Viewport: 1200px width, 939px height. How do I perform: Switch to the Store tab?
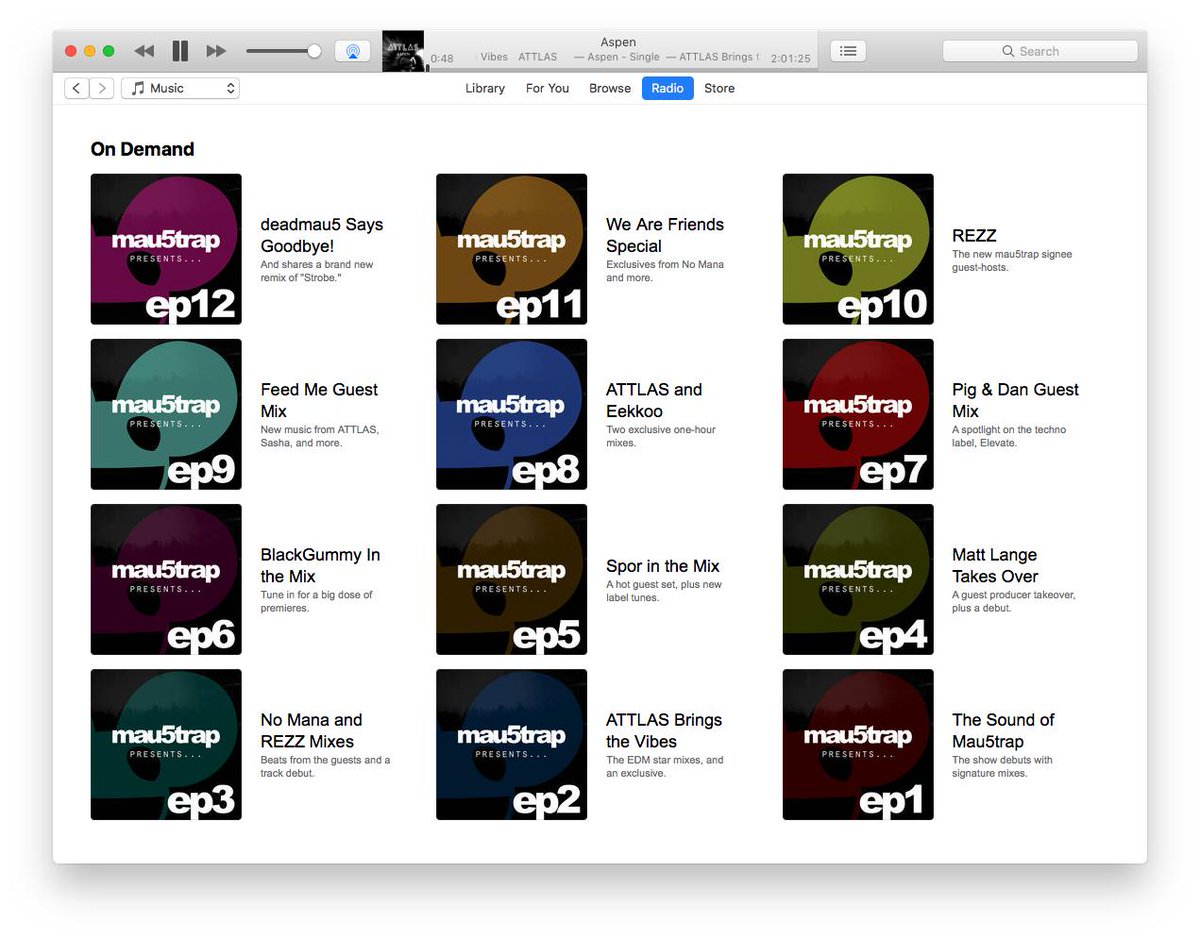pos(719,88)
